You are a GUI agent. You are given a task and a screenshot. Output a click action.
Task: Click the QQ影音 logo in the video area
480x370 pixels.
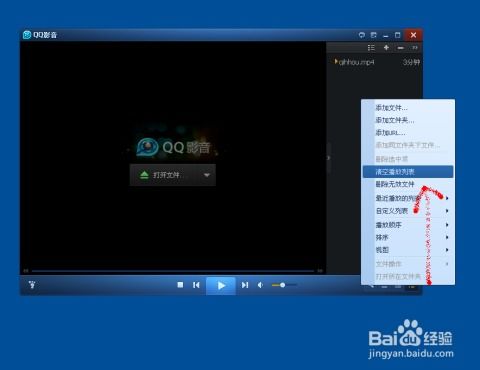[x=173, y=147]
